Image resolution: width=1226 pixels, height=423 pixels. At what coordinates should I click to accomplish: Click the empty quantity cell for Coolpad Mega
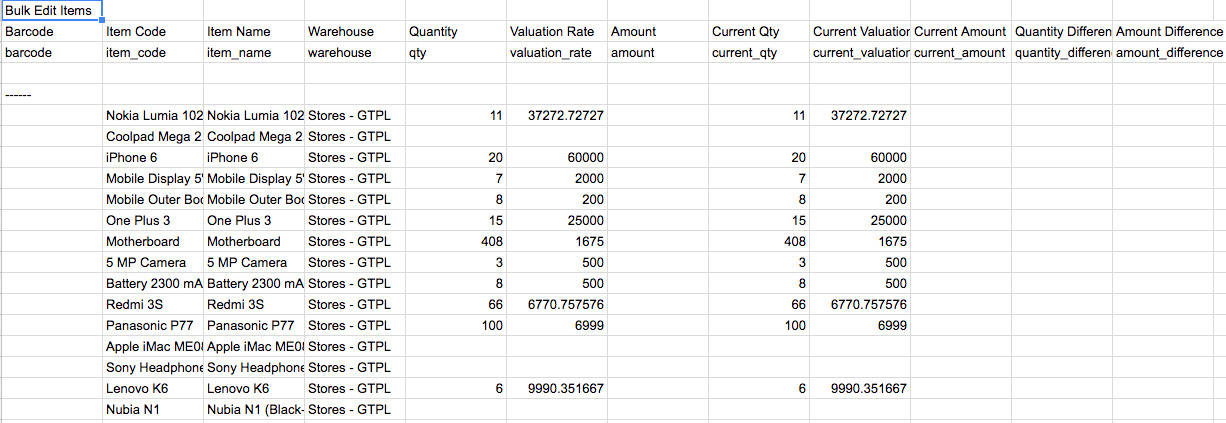coord(455,137)
